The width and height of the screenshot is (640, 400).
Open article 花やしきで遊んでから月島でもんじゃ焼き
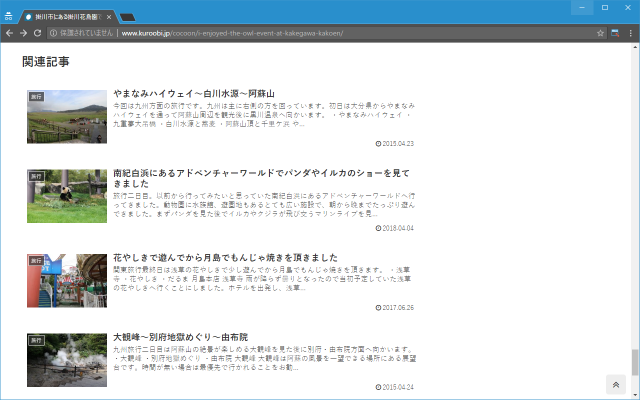pyautogui.click(x=225, y=258)
